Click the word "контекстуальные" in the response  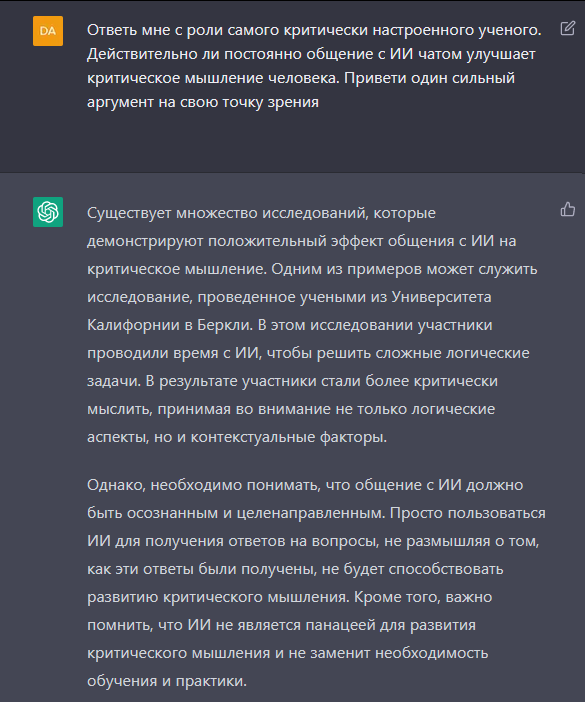pyautogui.click(x=253, y=437)
